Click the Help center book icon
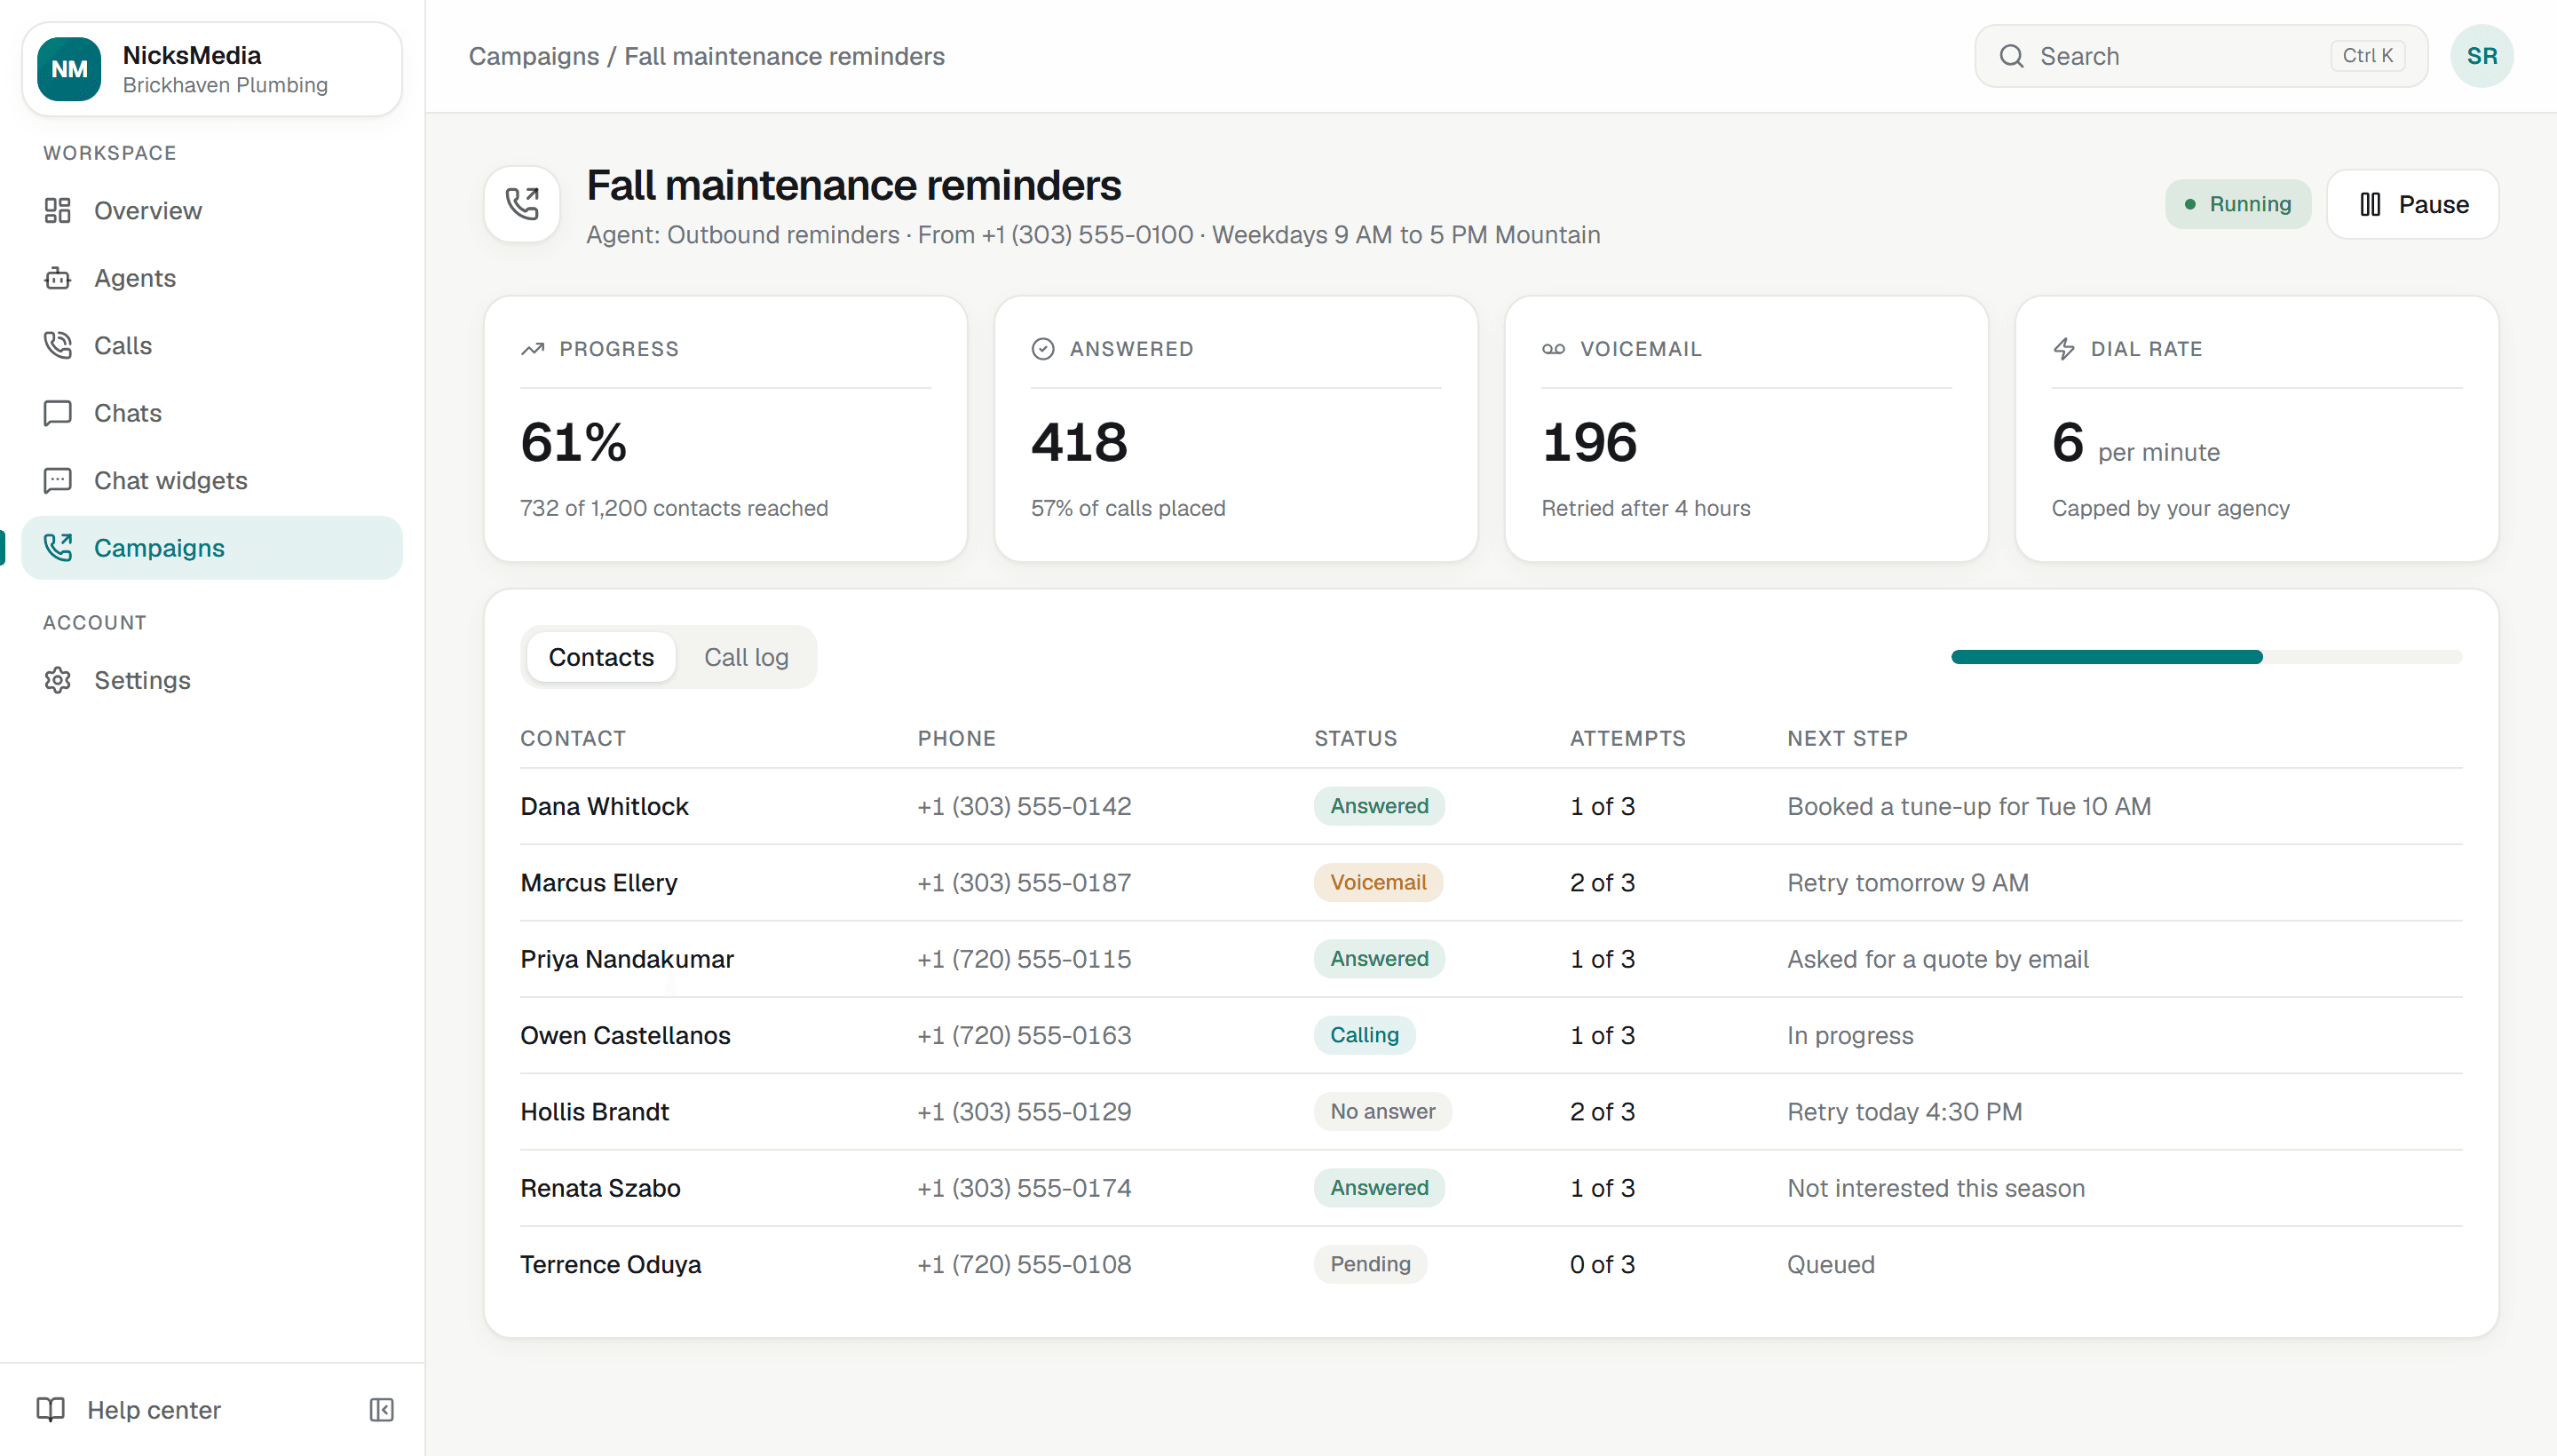The height and width of the screenshot is (1456, 2557). tap(51, 1410)
